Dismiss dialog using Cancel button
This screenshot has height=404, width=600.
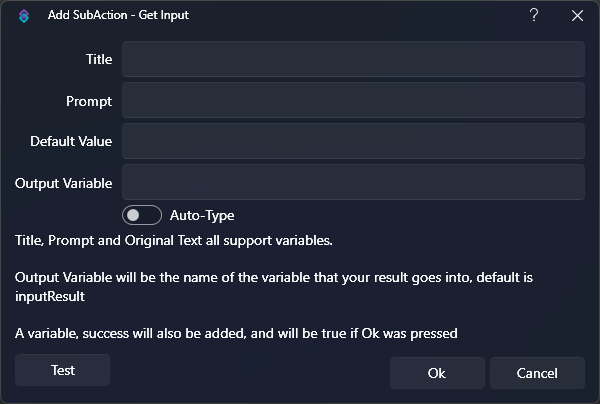(x=537, y=373)
